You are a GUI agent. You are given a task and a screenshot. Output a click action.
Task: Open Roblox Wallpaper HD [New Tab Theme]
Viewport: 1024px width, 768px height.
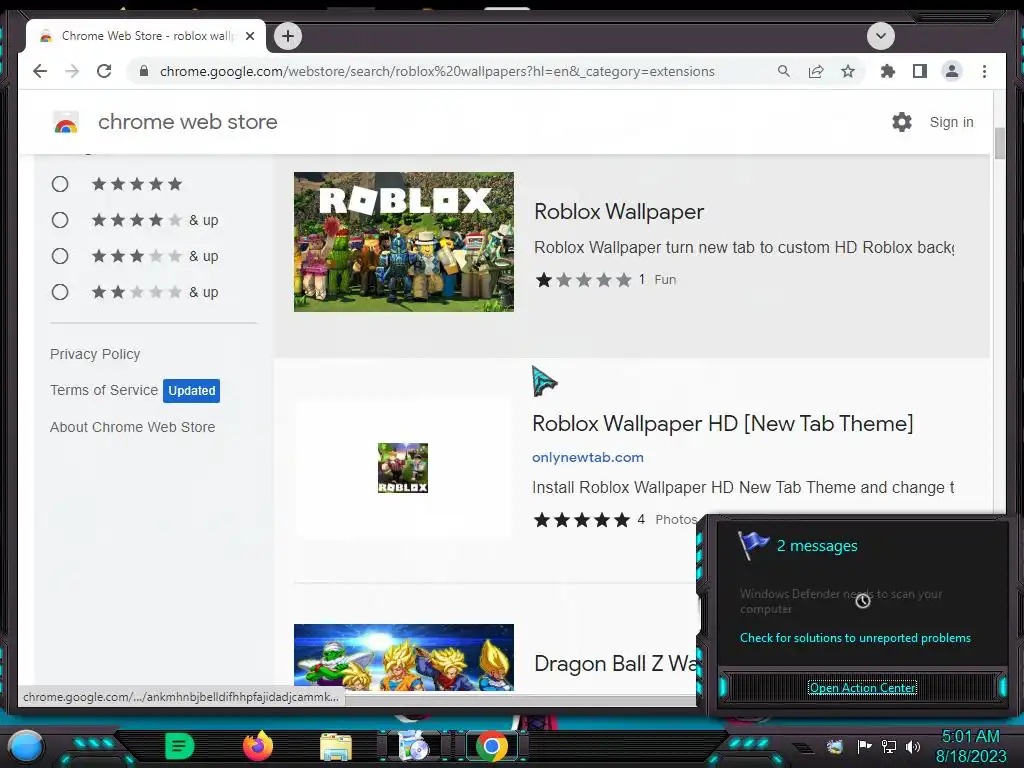[722, 423]
